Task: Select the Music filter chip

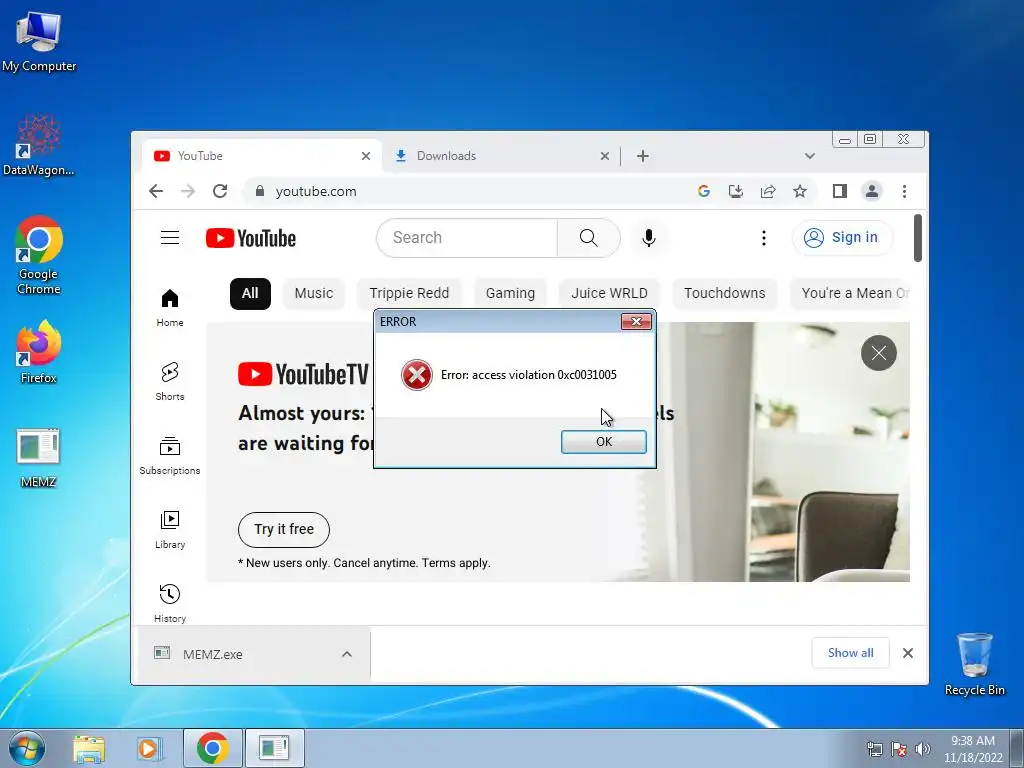Action: (313, 293)
